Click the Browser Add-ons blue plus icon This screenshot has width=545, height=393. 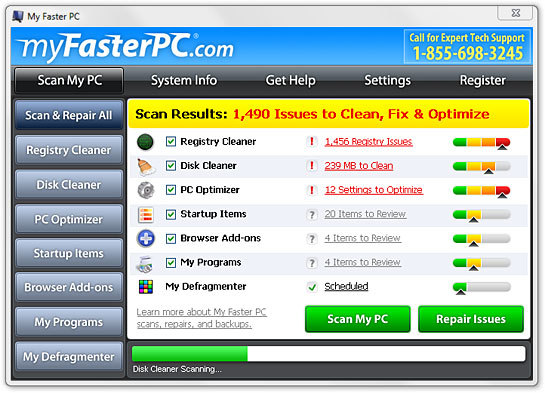click(146, 239)
